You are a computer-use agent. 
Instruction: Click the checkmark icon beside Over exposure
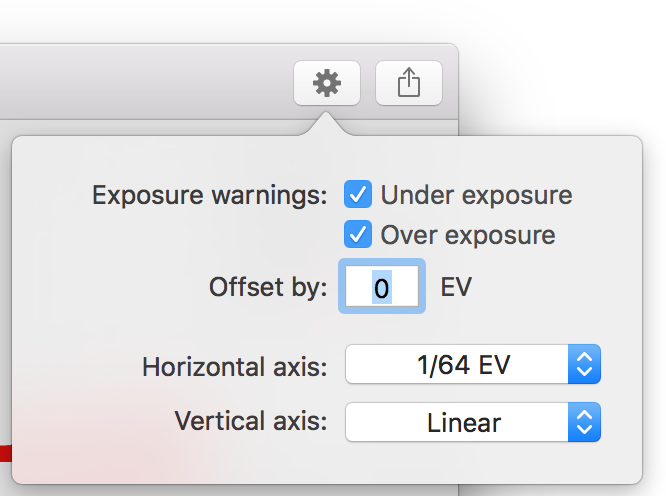tap(358, 234)
